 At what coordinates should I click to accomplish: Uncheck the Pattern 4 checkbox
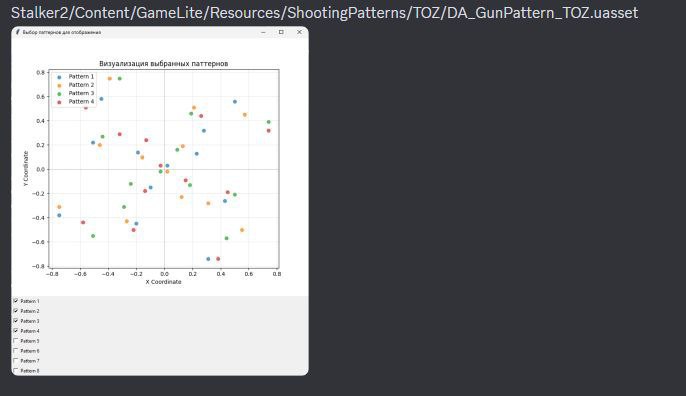click(x=16, y=331)
